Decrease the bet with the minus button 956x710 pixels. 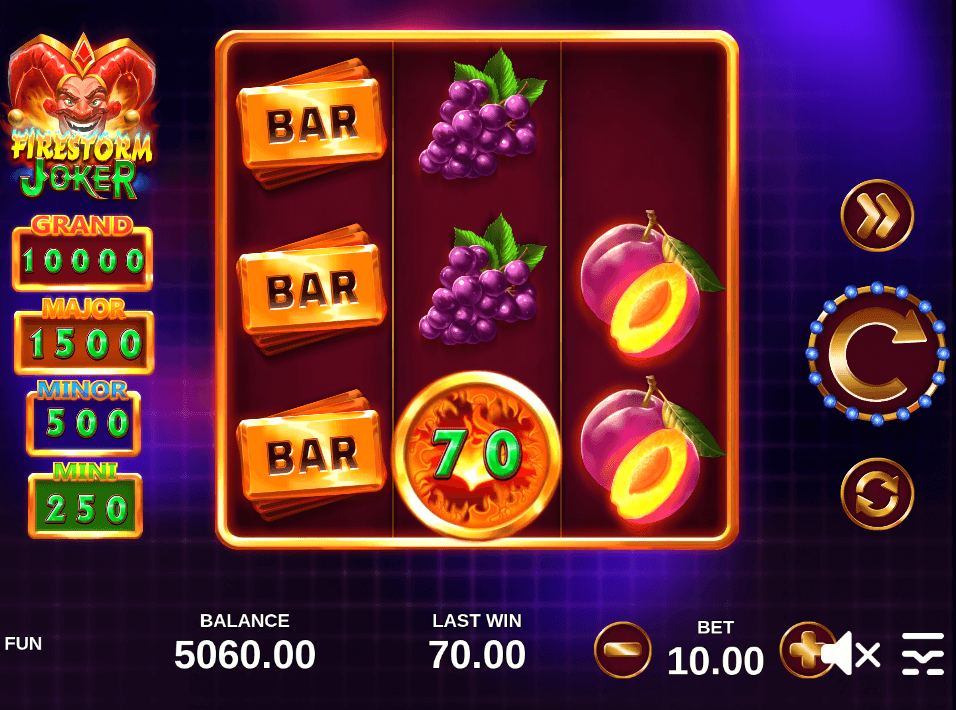(622, 650)
